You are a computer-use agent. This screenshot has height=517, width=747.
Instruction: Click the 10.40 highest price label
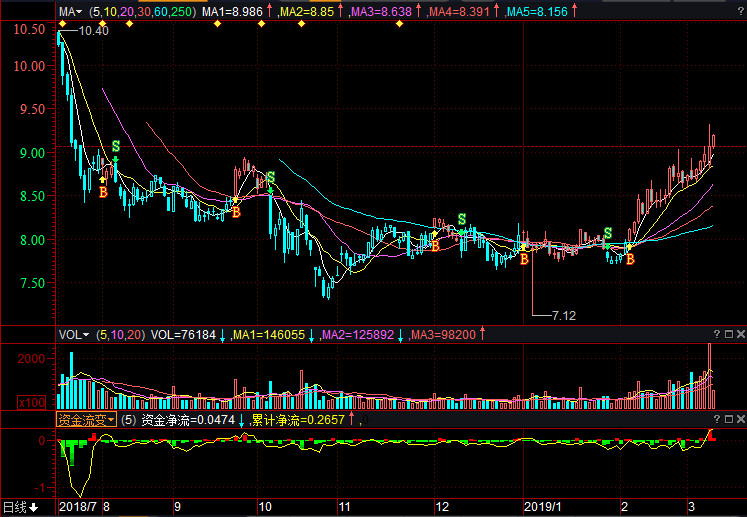tap(92, 32)
